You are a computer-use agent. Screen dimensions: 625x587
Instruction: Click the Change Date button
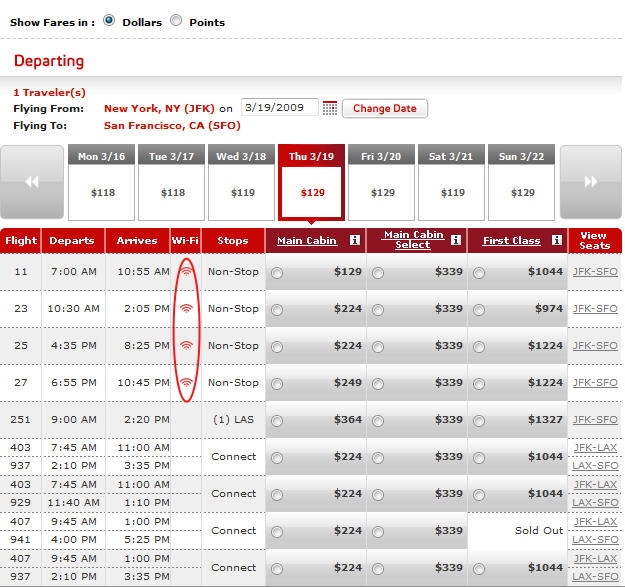pos(385,108)
